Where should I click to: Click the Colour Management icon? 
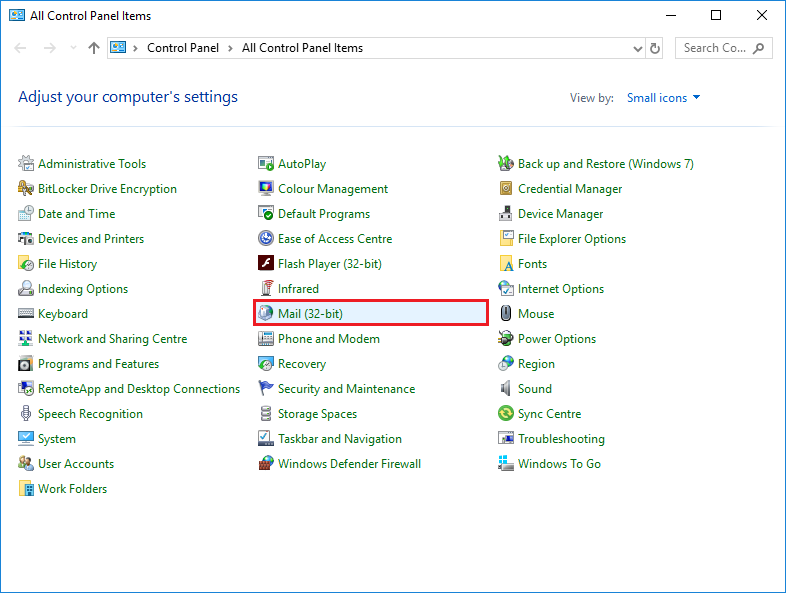(x=266, y=188)
